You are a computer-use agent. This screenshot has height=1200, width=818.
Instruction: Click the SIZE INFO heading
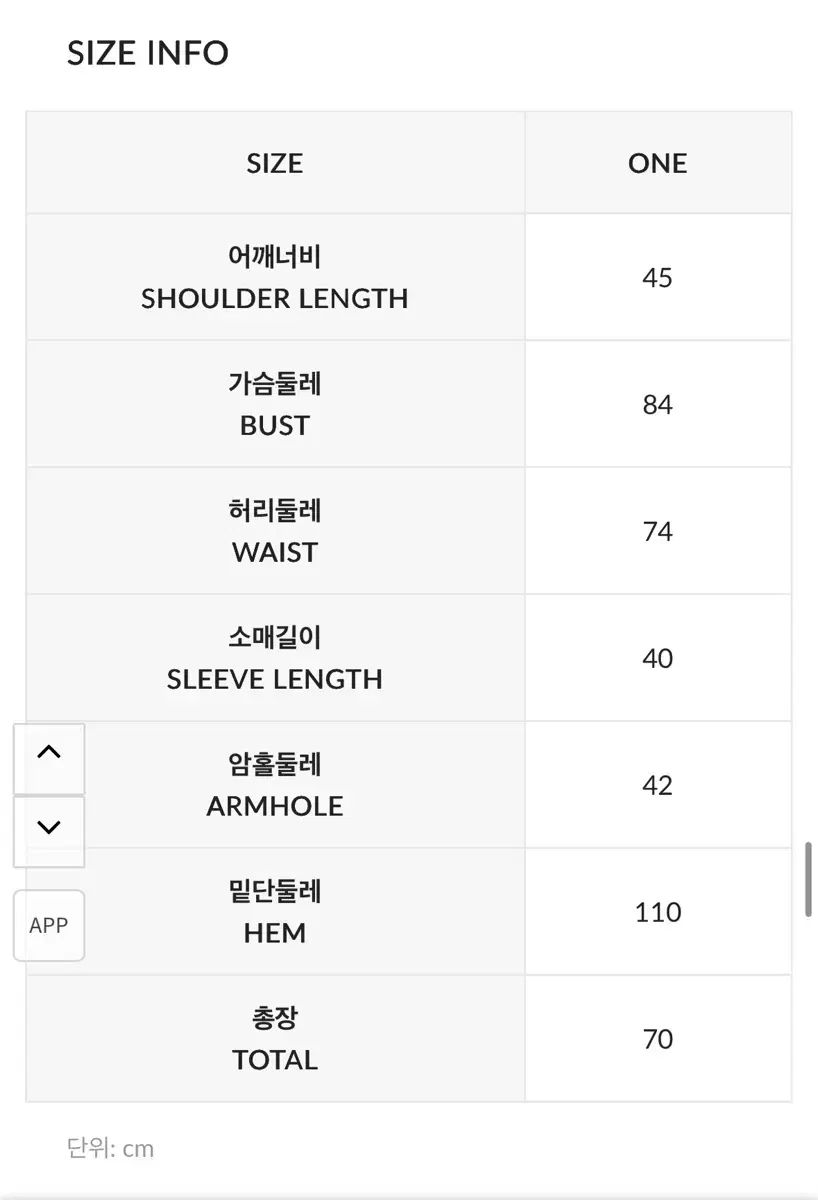pyautogui.click(x=148, y=53)
